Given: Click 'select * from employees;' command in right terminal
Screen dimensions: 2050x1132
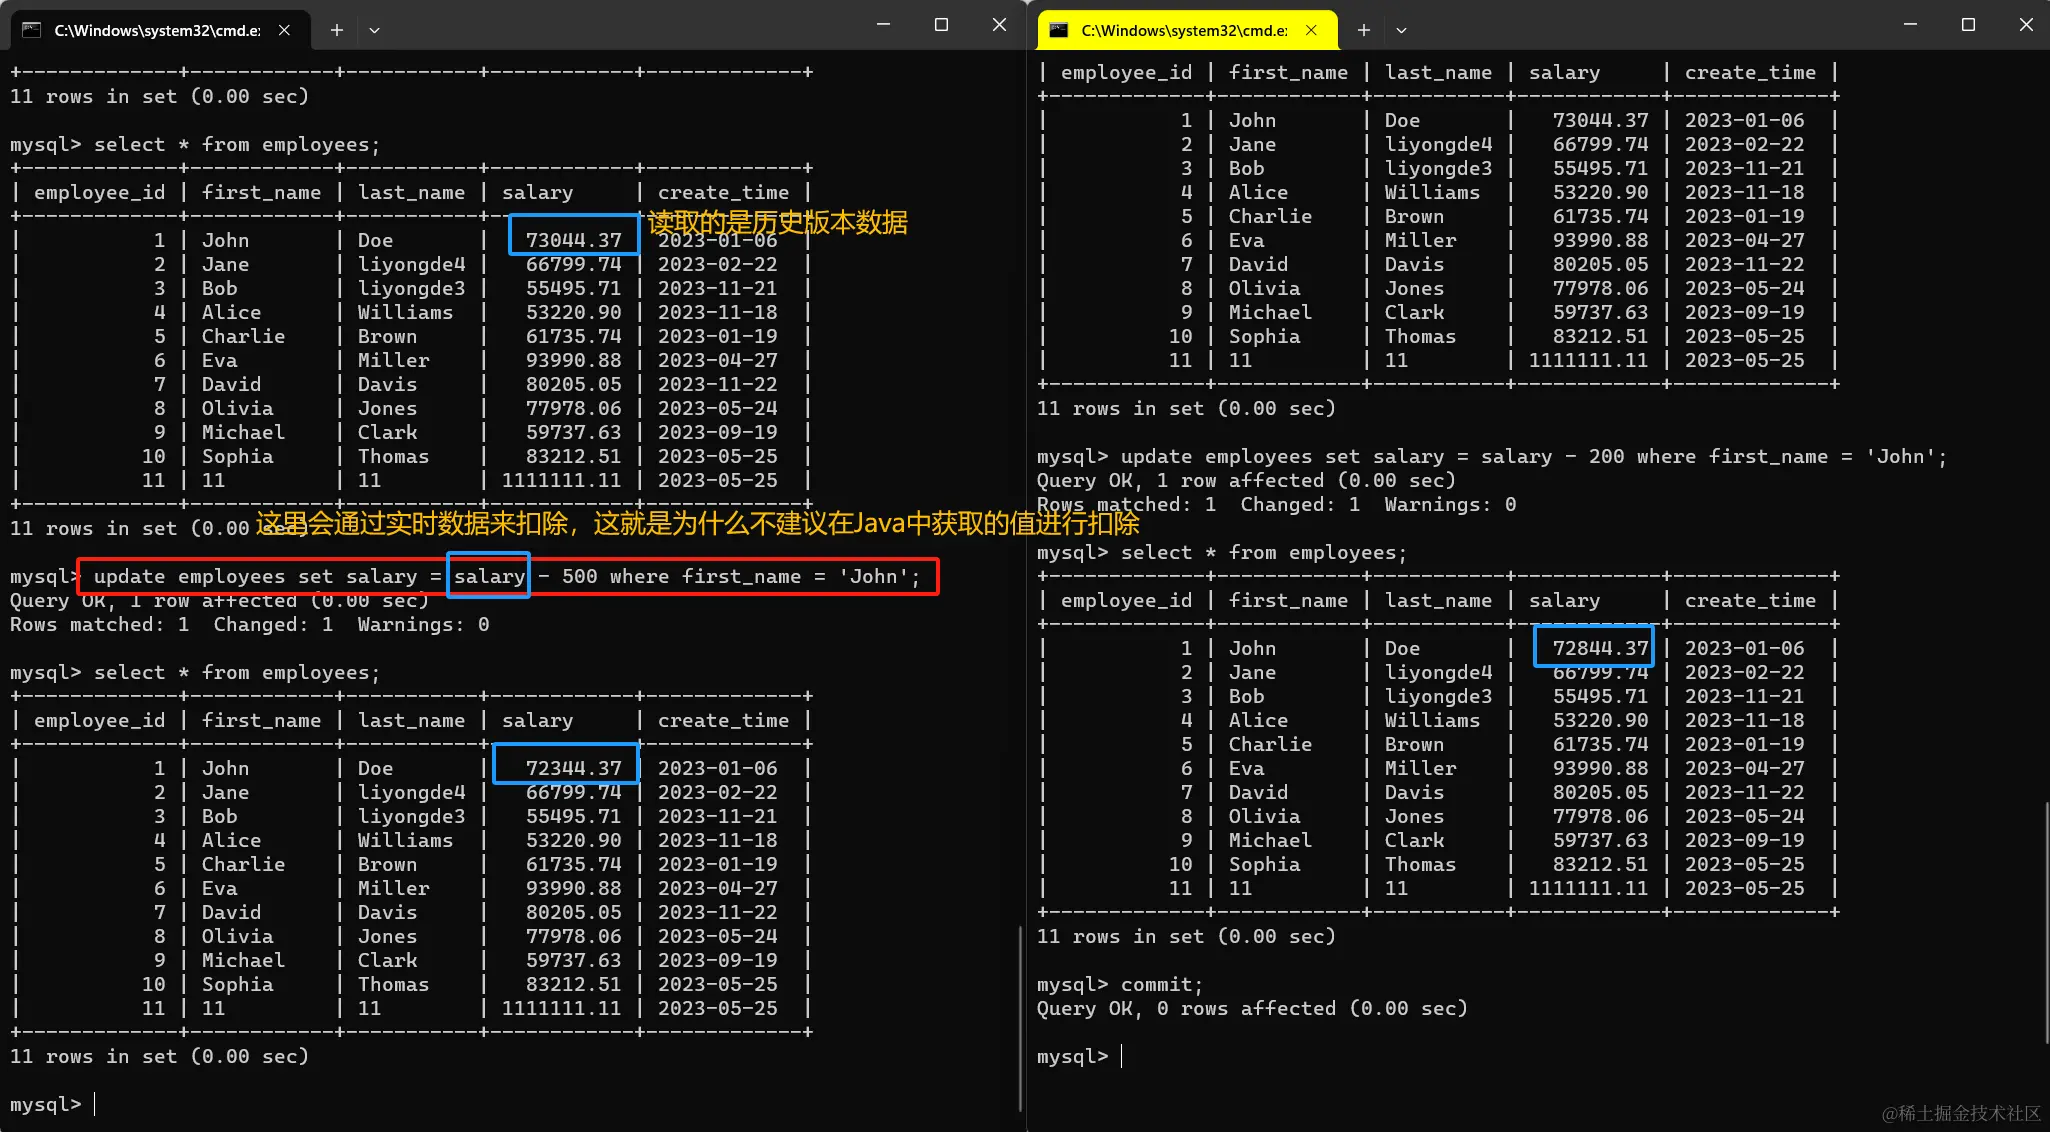Looking at the screenshot, I should 1264,552.
